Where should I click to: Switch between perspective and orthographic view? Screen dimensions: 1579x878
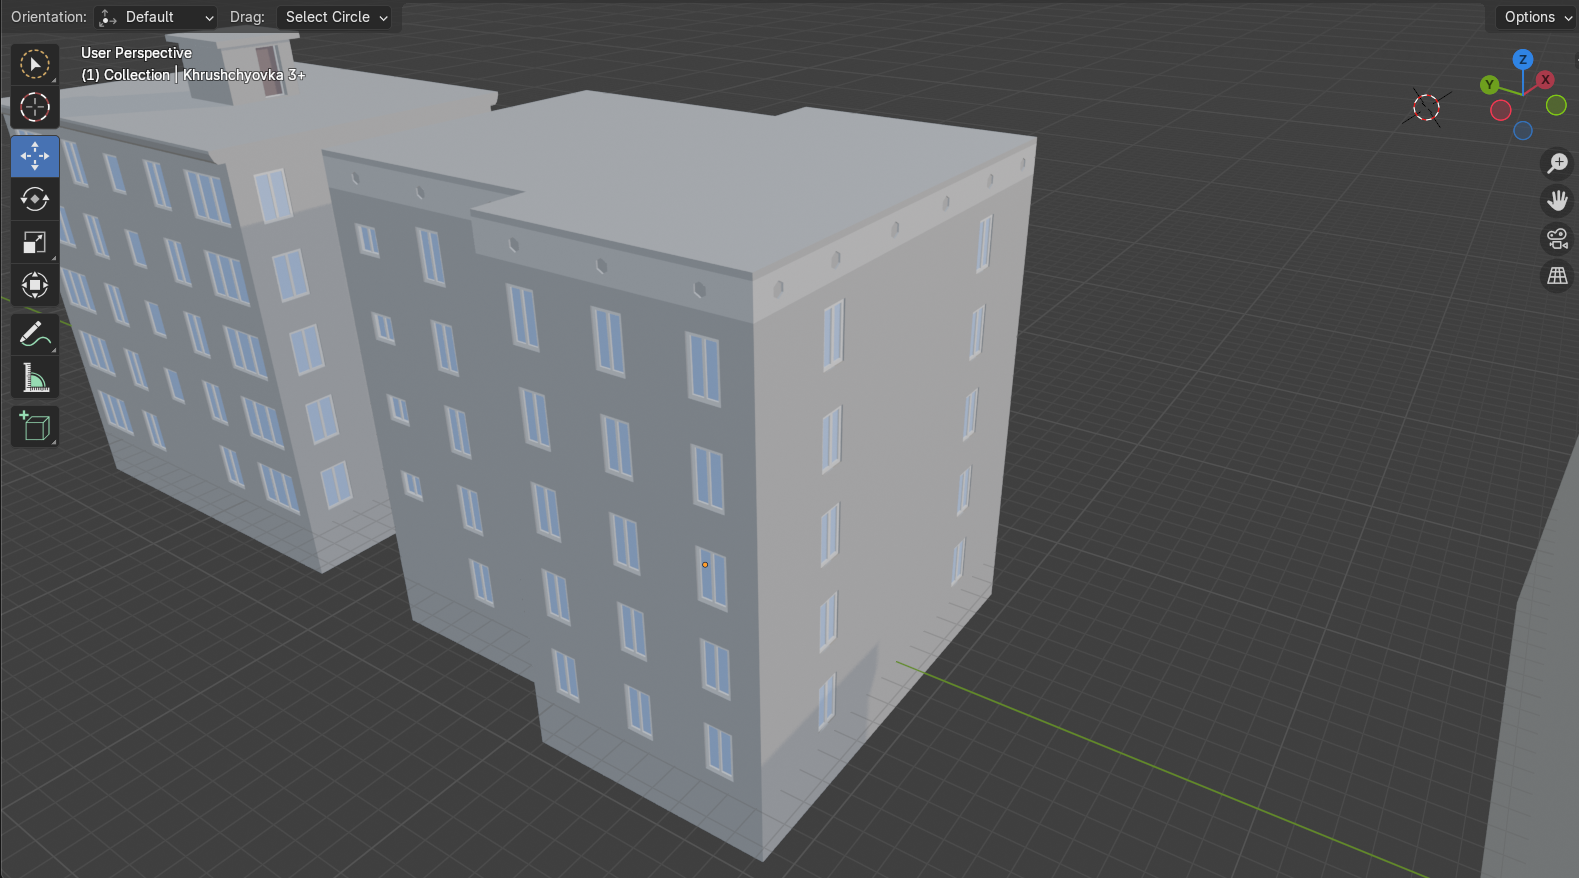1557,276
